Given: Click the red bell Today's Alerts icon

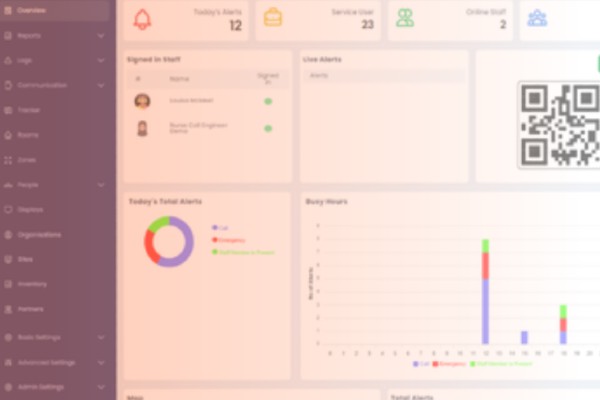Looking at the screenshot, I should click(142, 19).
